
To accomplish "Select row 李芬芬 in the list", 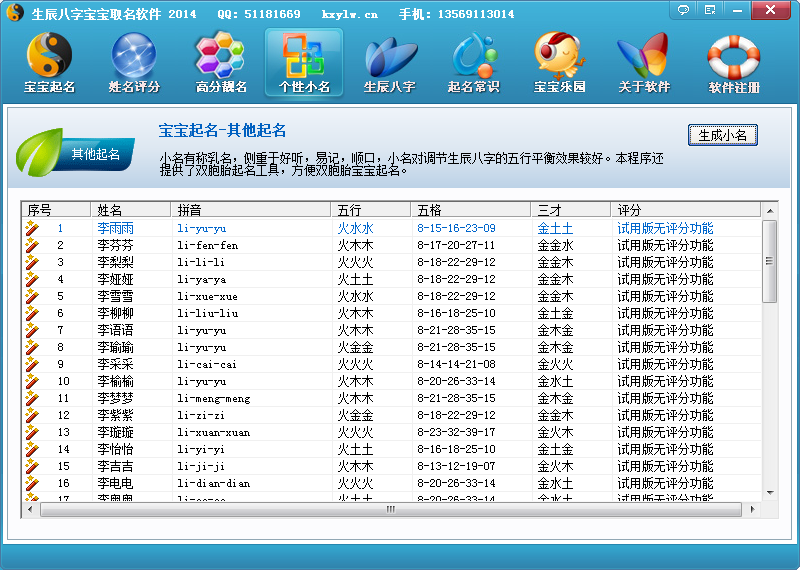I will point(115,245).
